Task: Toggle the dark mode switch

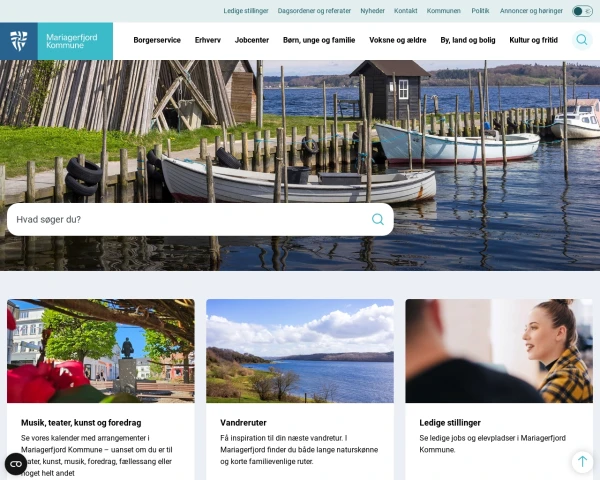Action: click(x=582, y=11)
